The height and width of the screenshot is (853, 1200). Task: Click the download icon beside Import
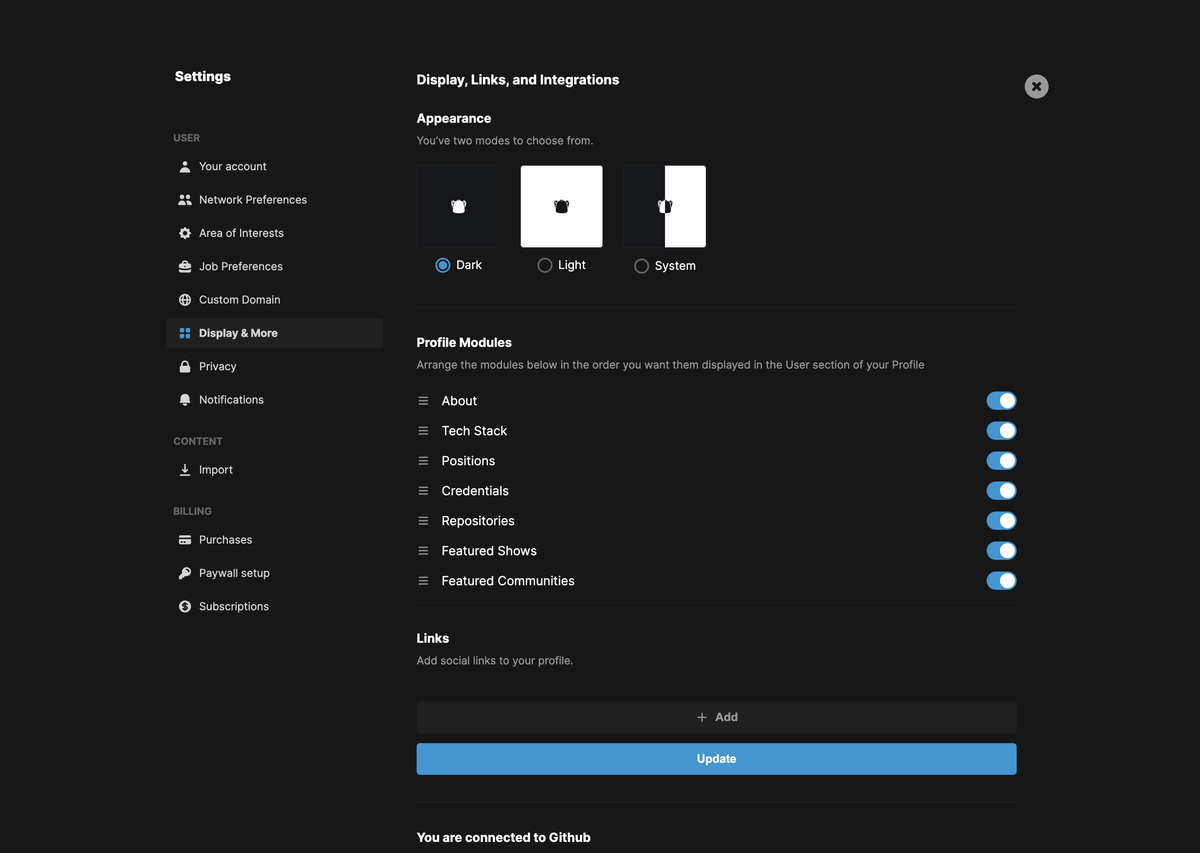(x=185, y=470)
